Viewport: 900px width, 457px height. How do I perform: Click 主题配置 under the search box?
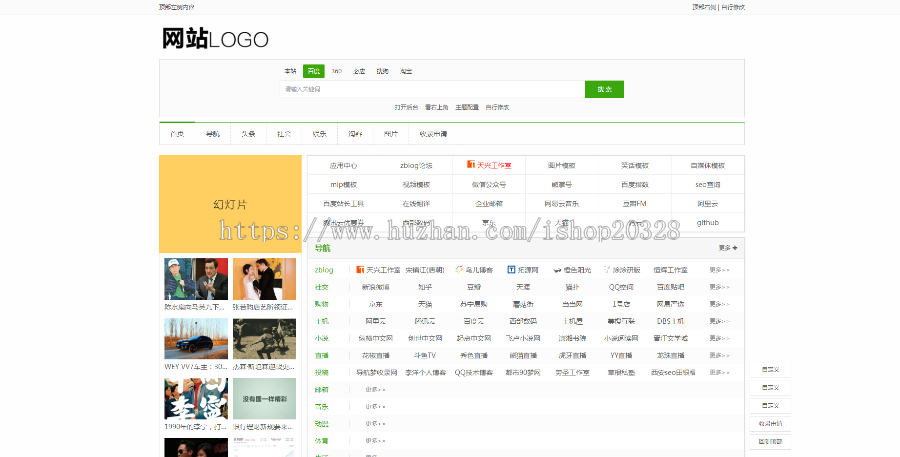click(x=467, y=107)
